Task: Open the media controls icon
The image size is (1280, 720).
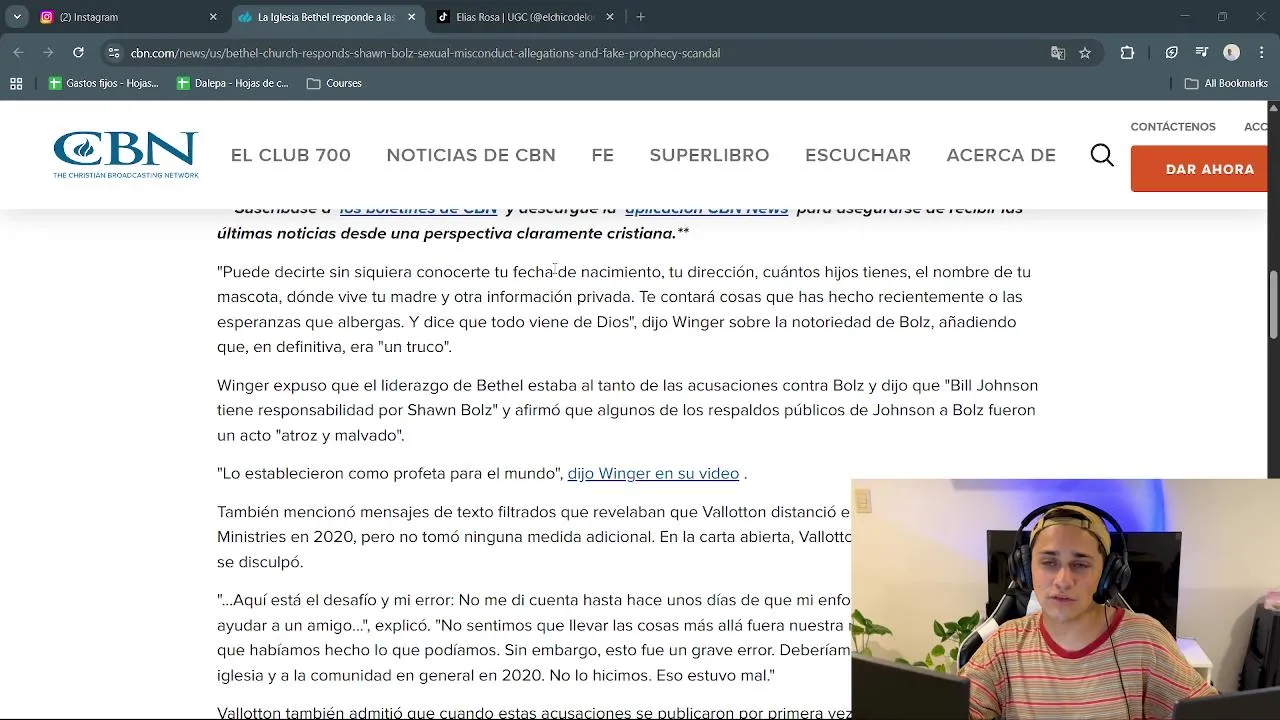Action: click(1202, 53)
